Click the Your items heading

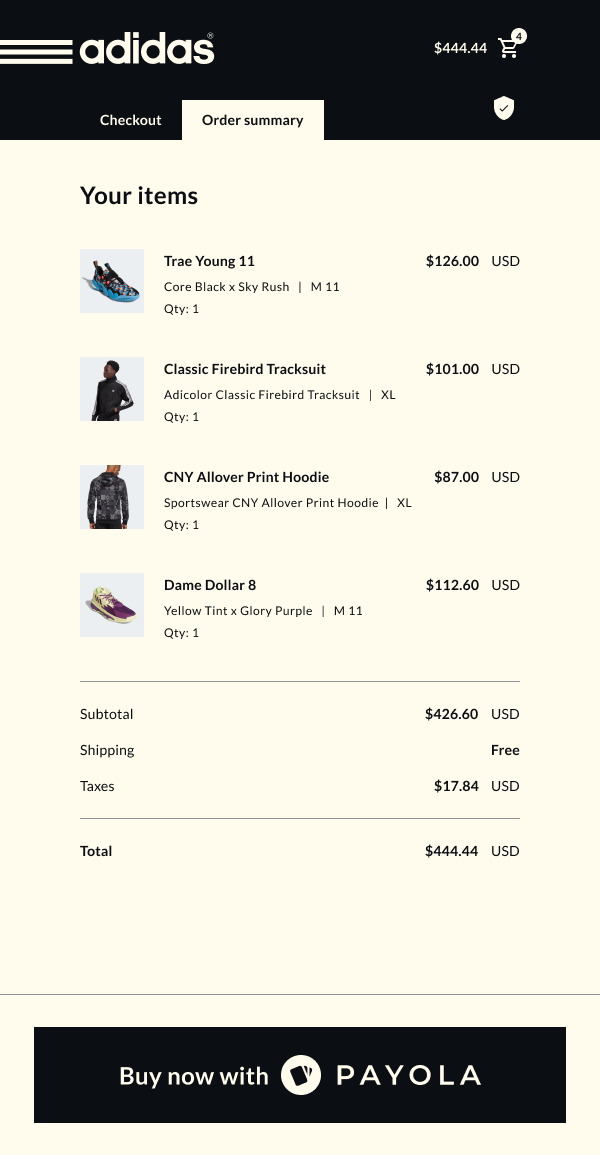coord(139,196)
